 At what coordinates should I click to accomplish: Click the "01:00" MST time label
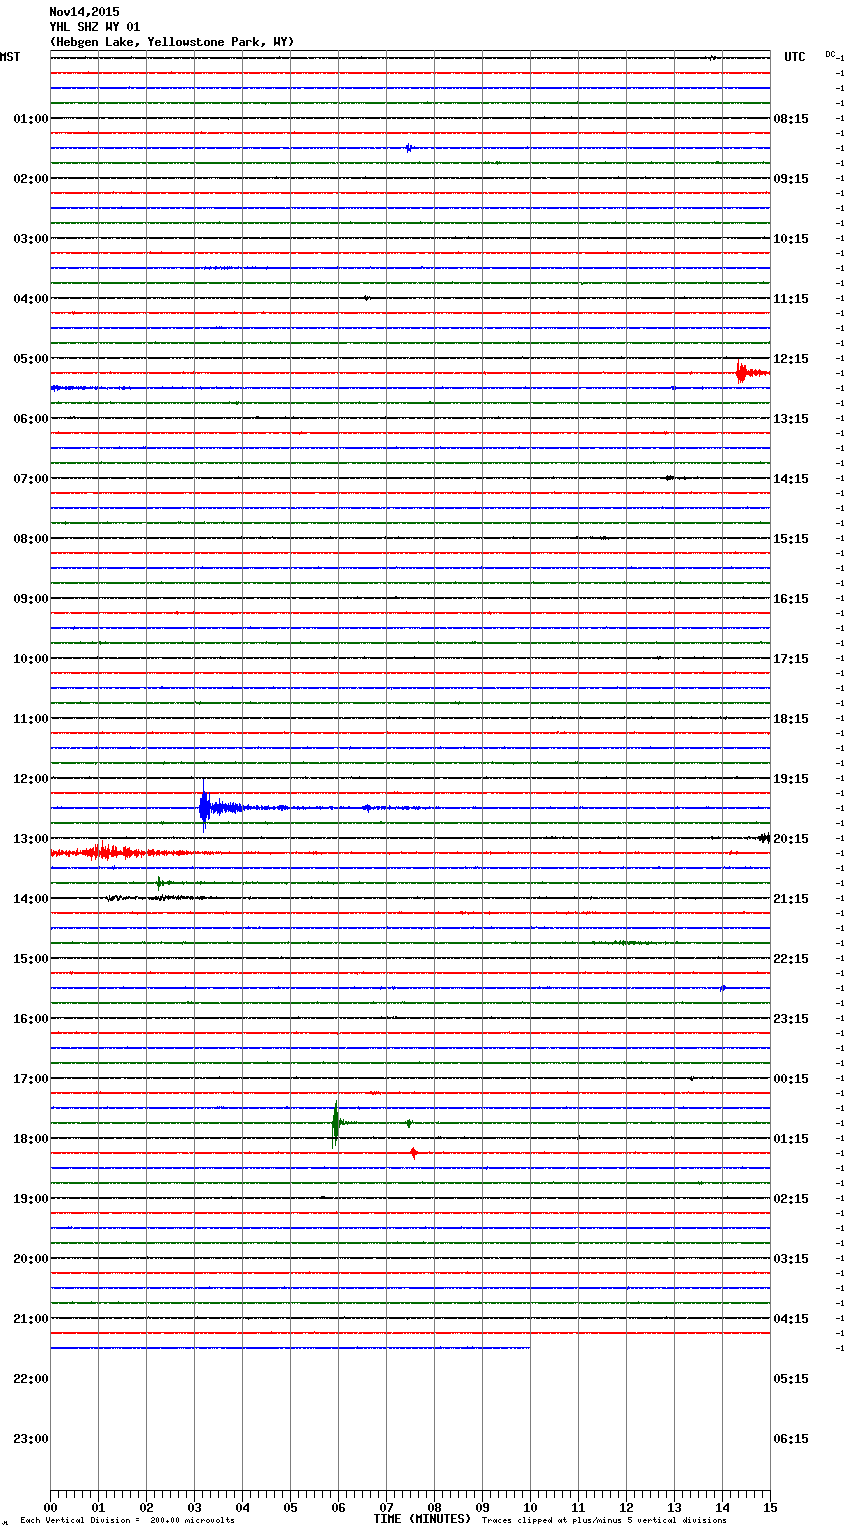[30, 119]
